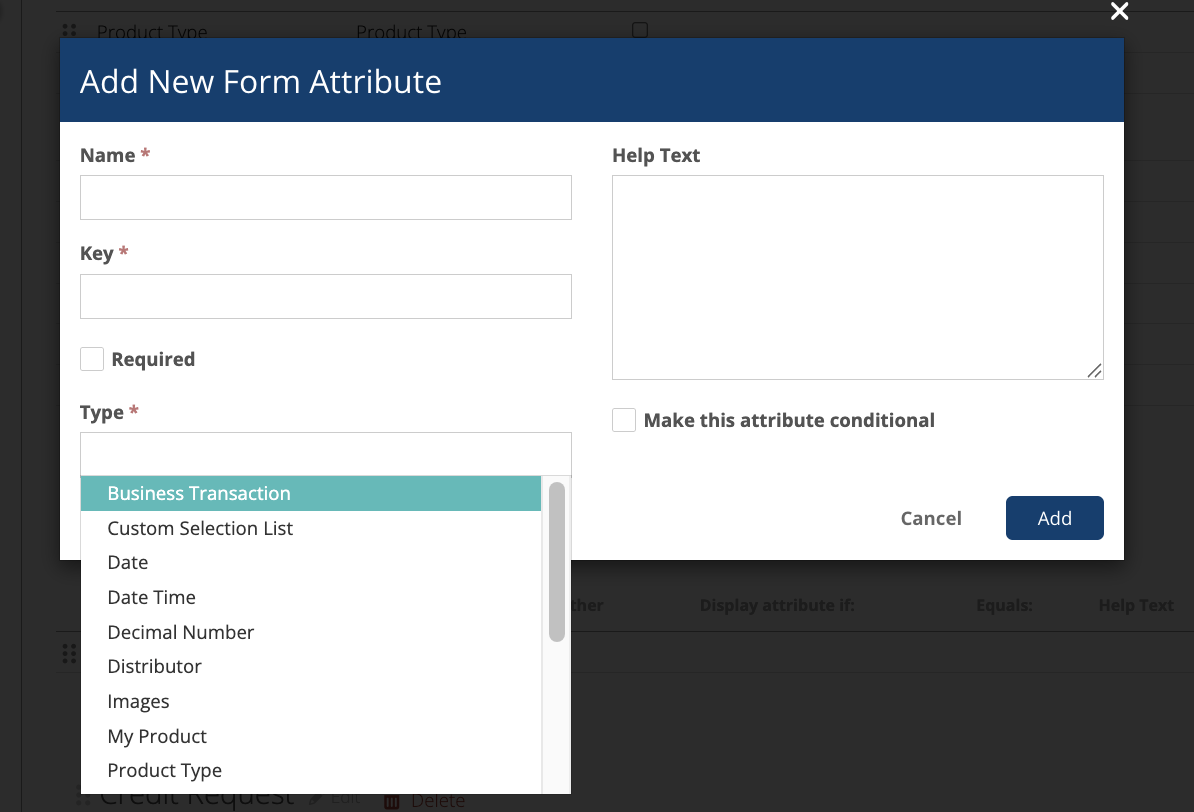Screen dimensions: 1194x812
Task: Select Date Time from the list
Action: point(311,598)
